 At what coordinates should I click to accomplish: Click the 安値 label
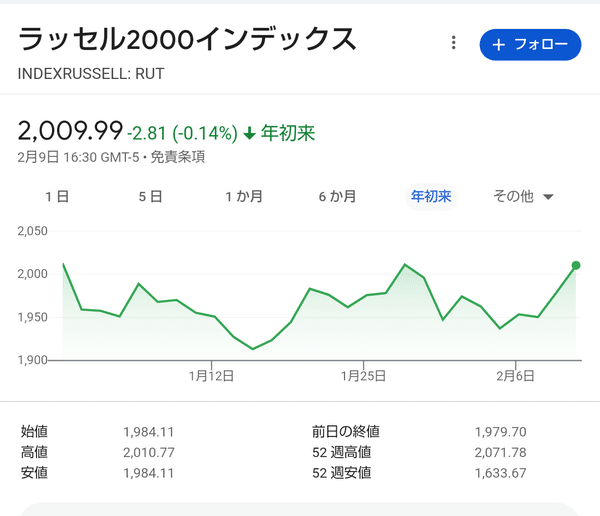click(34, 473)
